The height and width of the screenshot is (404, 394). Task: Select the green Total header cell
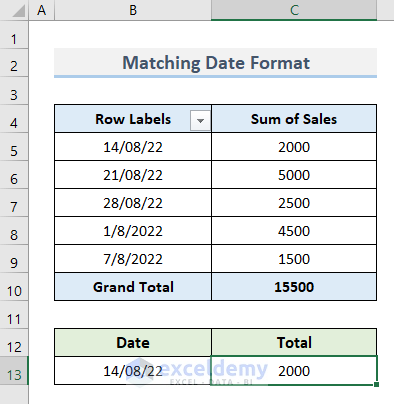pos(294,343)
